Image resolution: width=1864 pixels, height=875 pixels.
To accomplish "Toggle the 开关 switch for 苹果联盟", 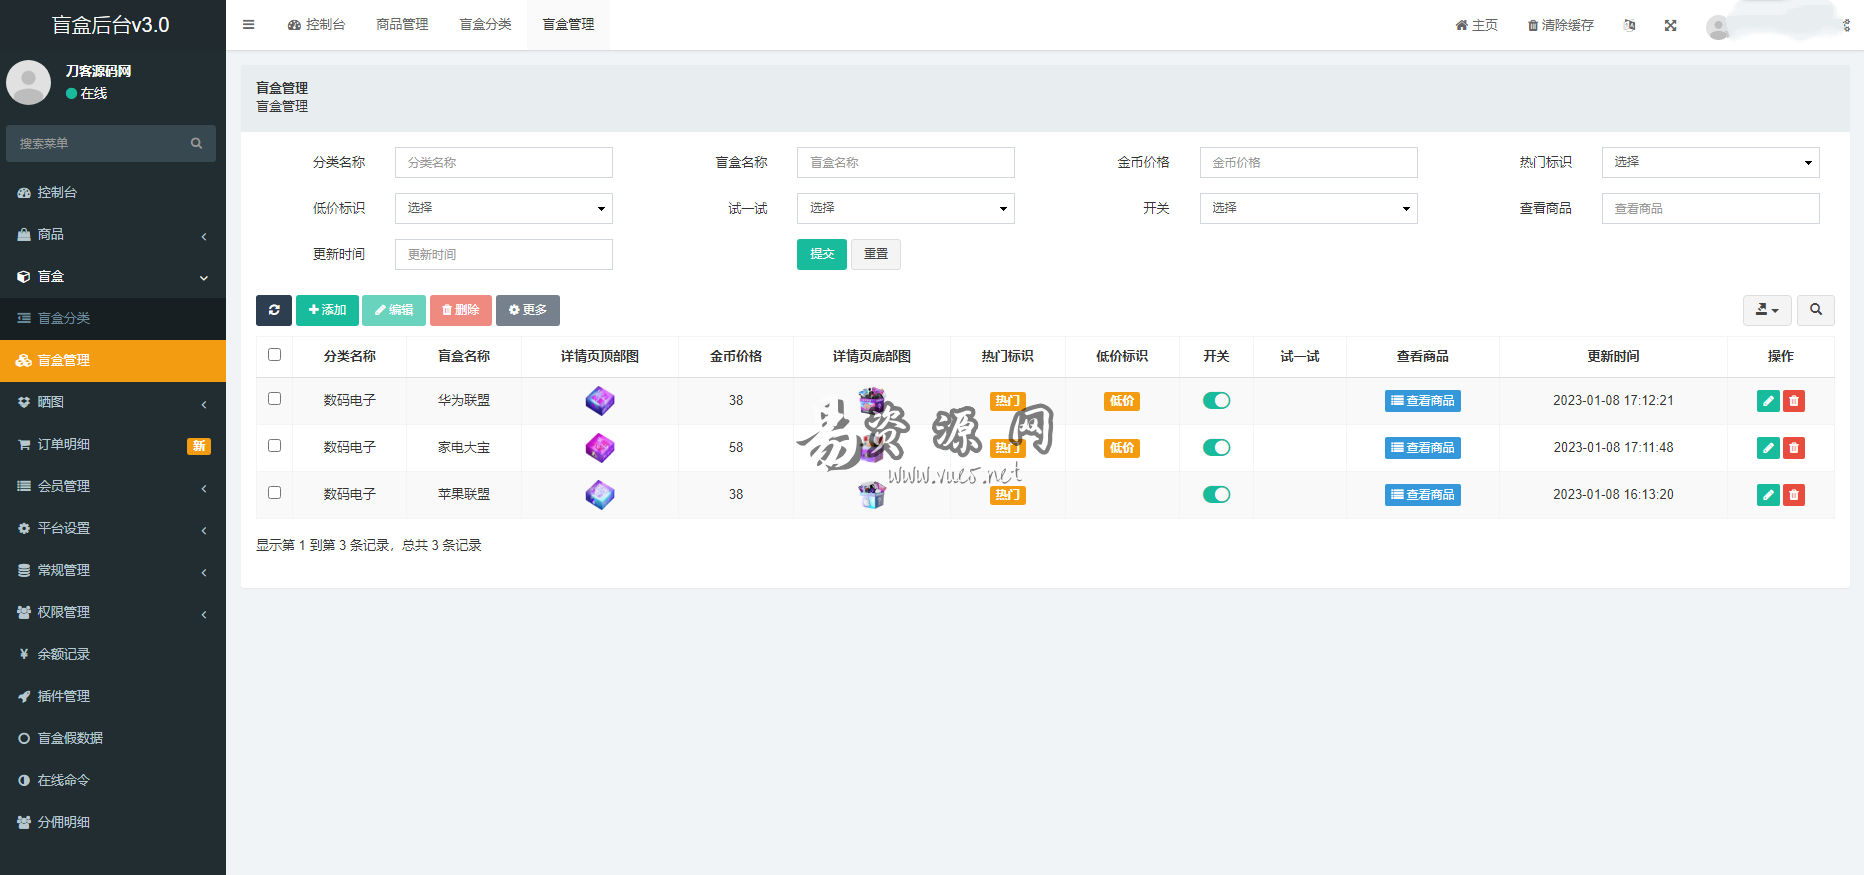I will pos(1216,495).
